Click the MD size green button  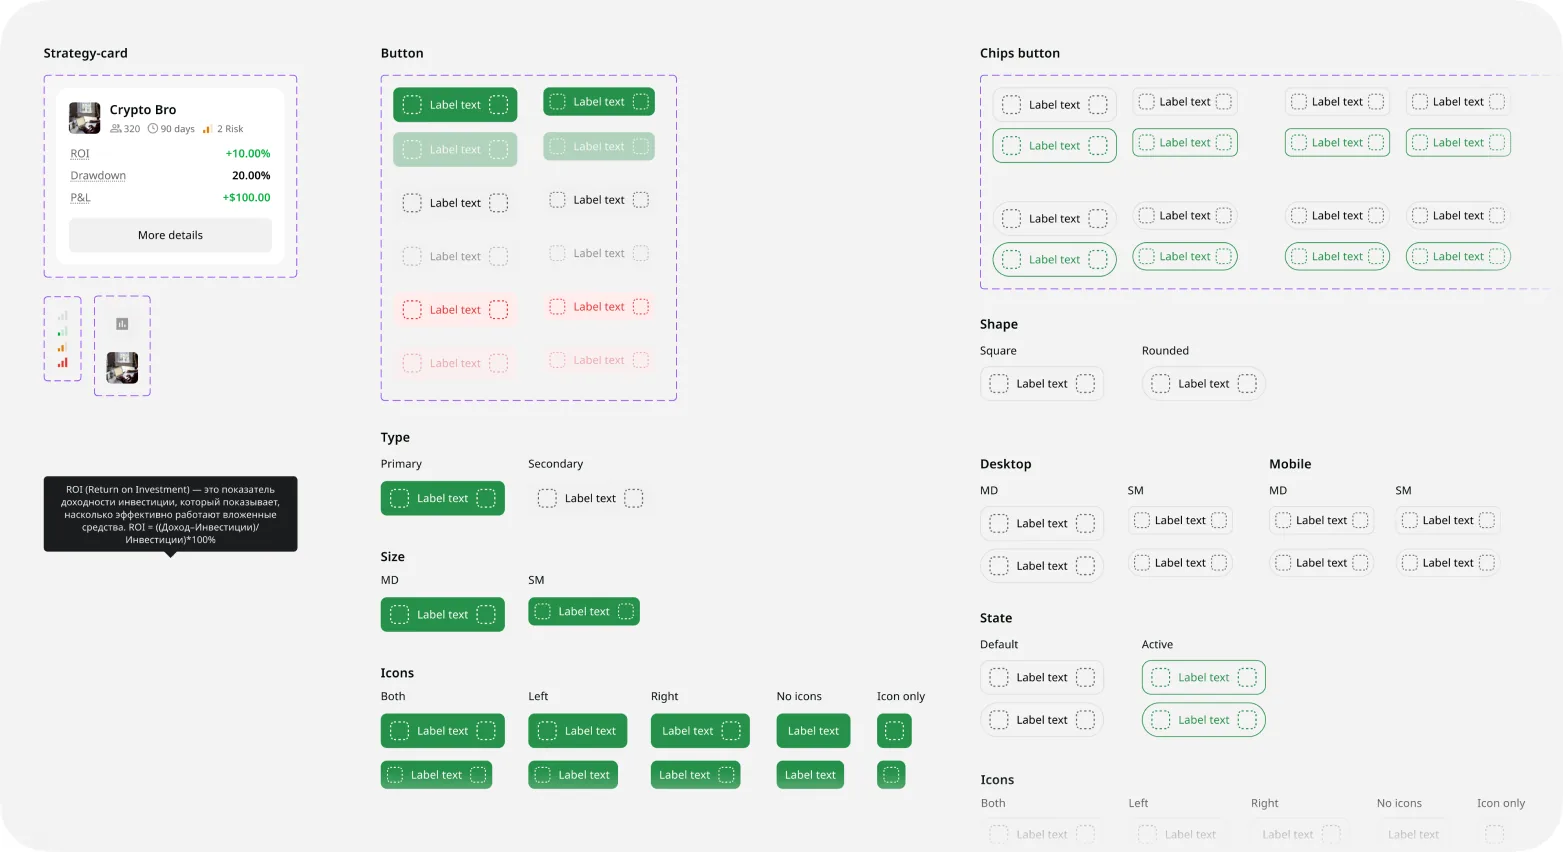pos(442,615)
